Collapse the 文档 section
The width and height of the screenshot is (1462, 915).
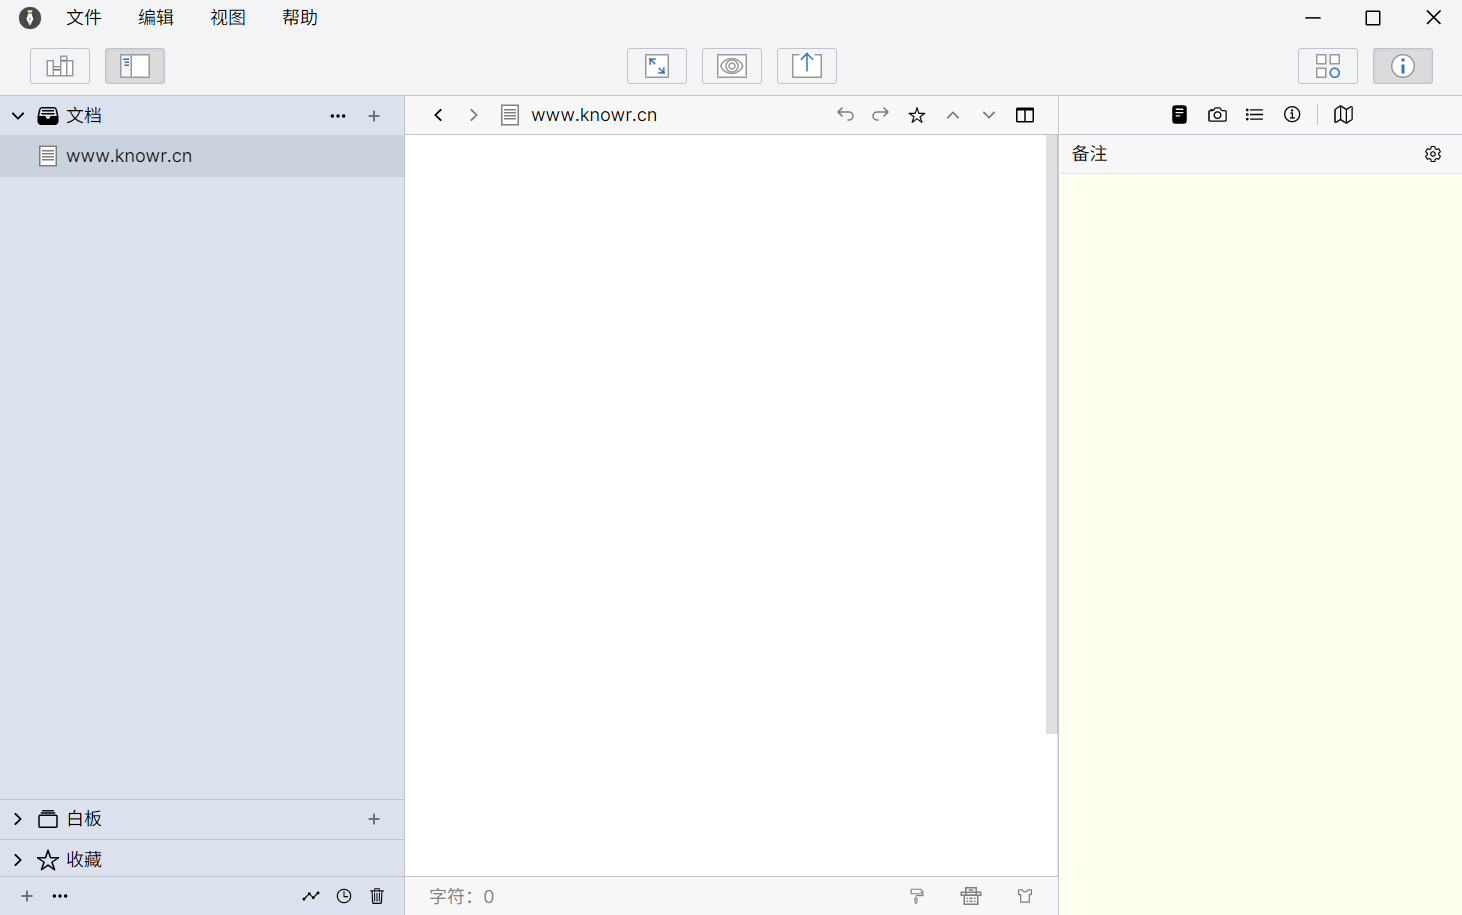18,116
